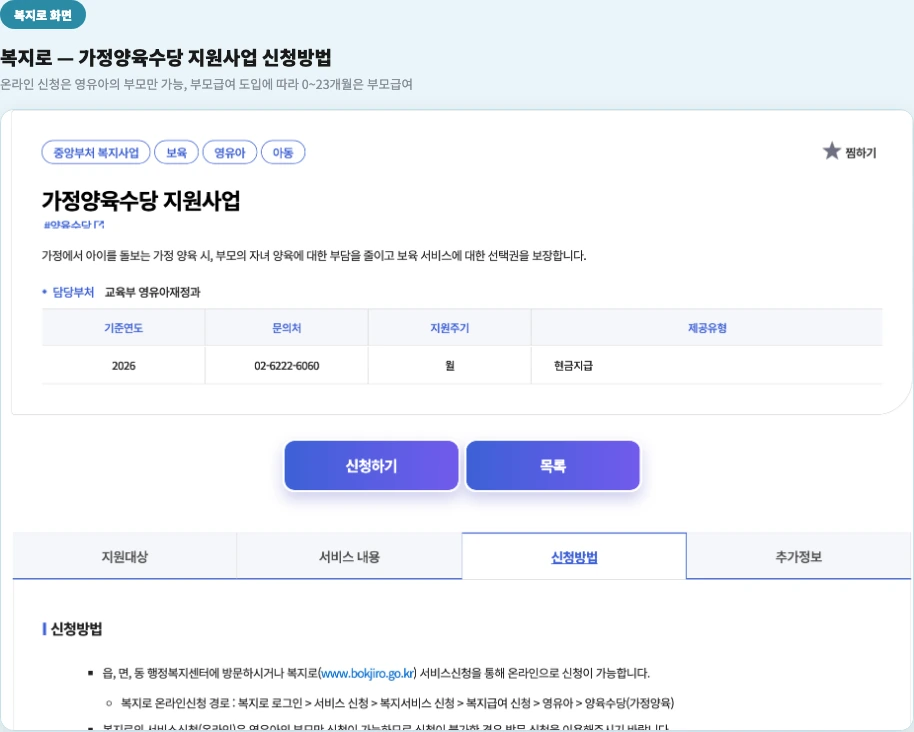914x732 pixels.
Task: Select the 아동 tag
Action: [x=283, y=153]
